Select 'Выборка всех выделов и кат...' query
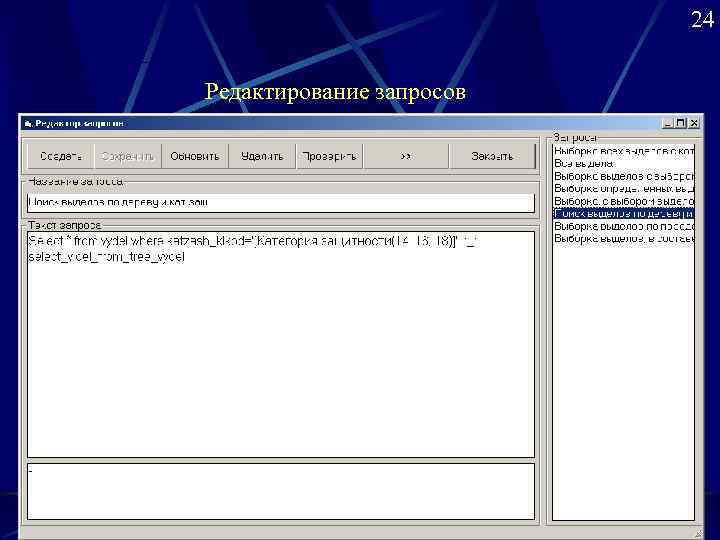 (623, 151)
